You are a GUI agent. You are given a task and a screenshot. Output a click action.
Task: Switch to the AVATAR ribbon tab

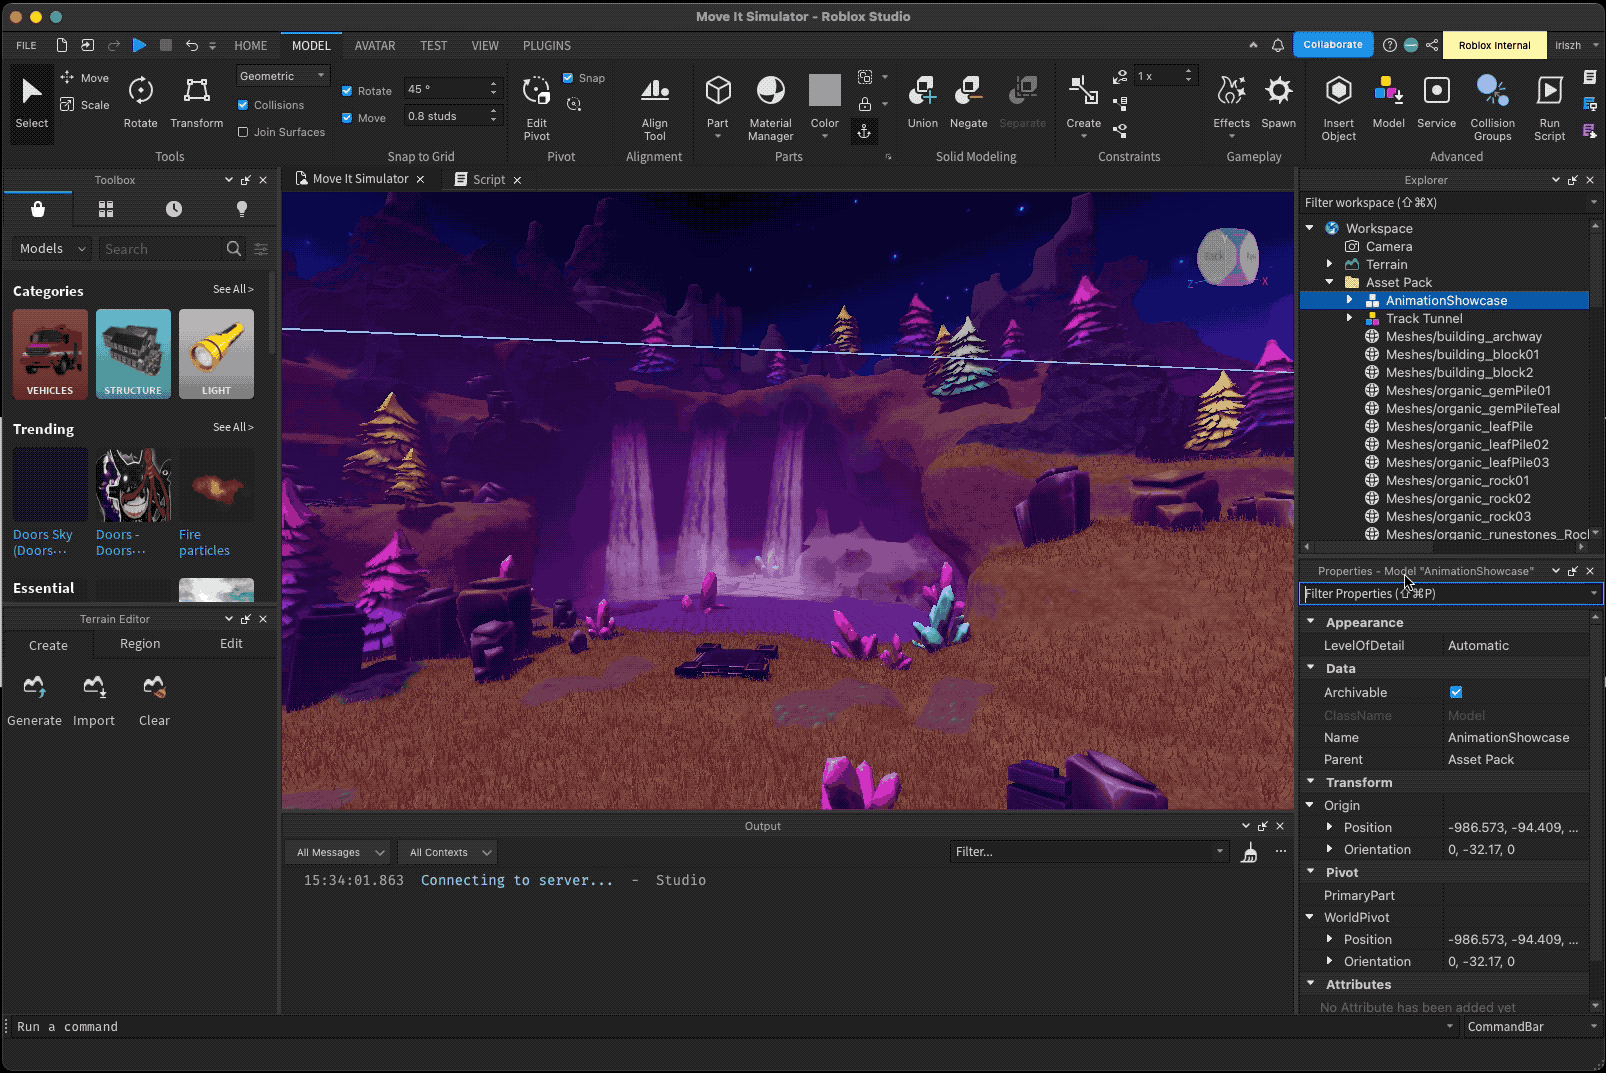tap(375, 46)
